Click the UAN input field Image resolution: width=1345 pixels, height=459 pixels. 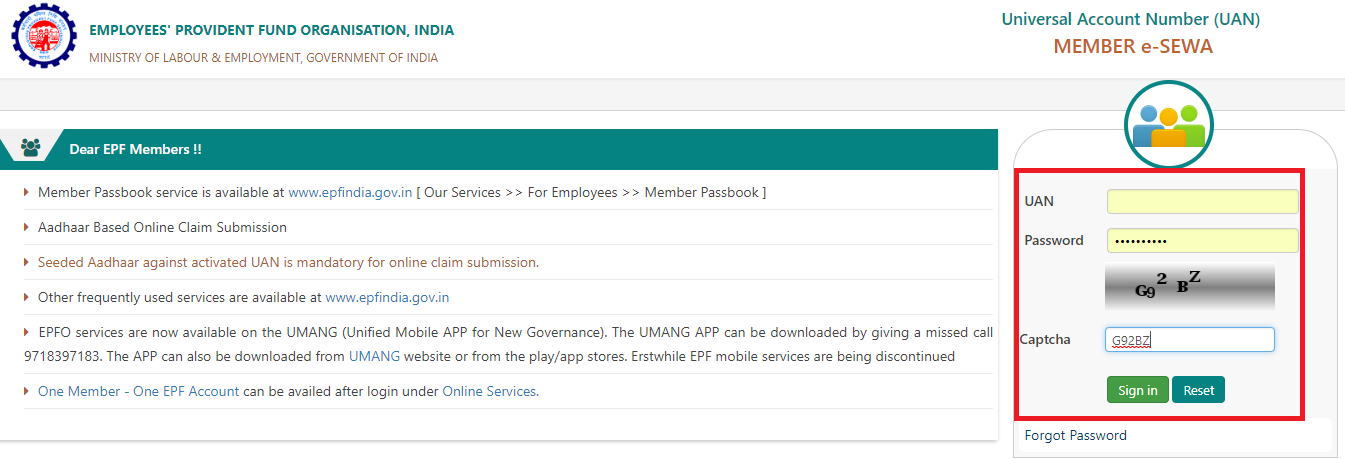coord(1202,202)
